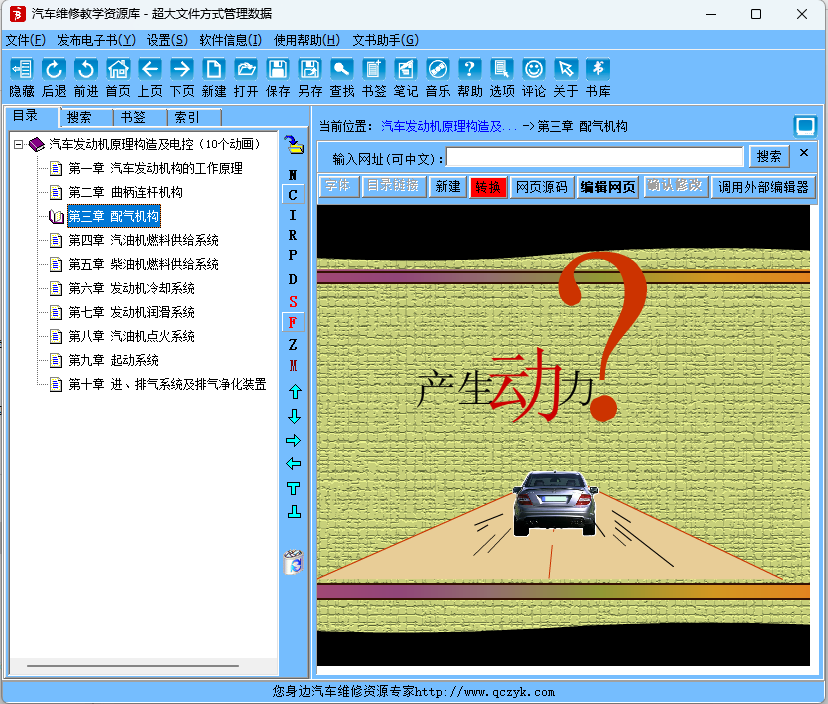Click the folder edit icon above N
This screenshot has width=828, height=704.
[x=294, y=145]
